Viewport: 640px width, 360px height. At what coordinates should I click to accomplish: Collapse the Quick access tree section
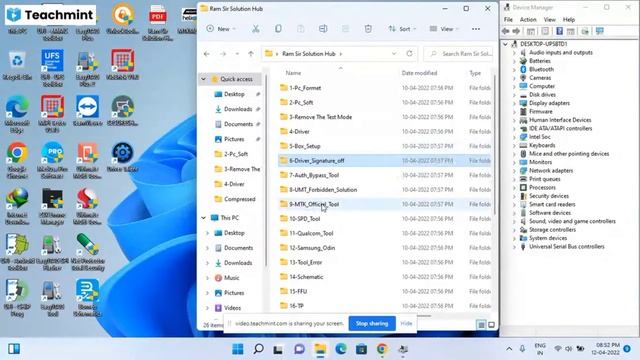pyautogui.click(x=204, y=79)
